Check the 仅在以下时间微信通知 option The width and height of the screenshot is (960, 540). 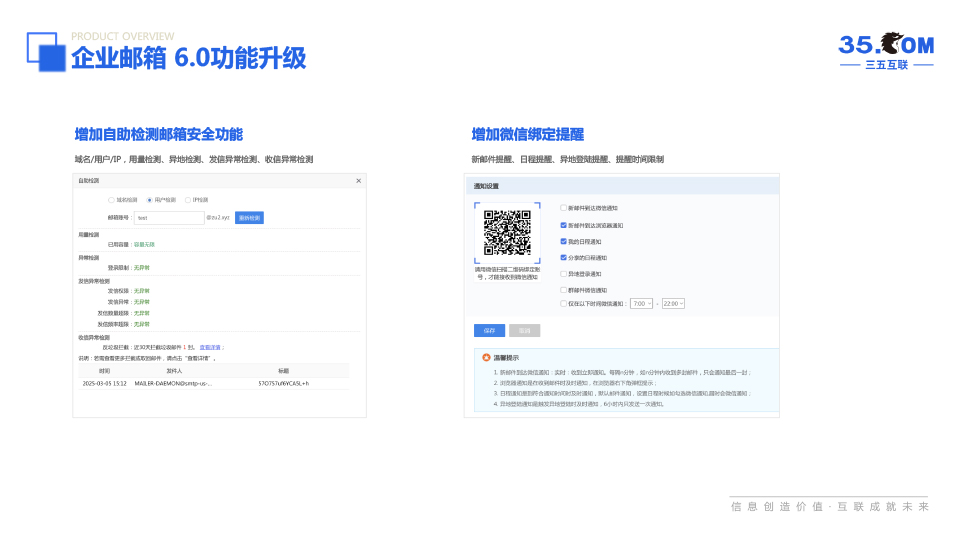[563, 303]
